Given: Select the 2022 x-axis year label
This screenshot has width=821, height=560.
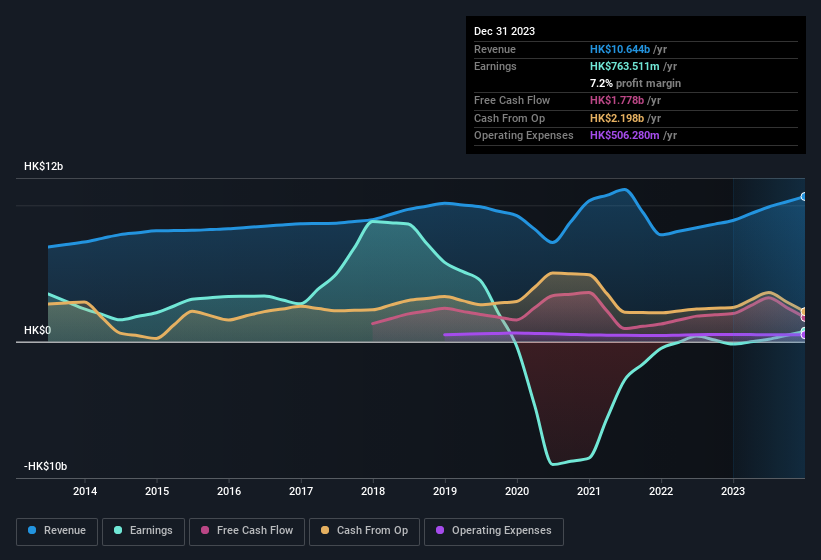Looking at the screenshot, I should point(661,491).
